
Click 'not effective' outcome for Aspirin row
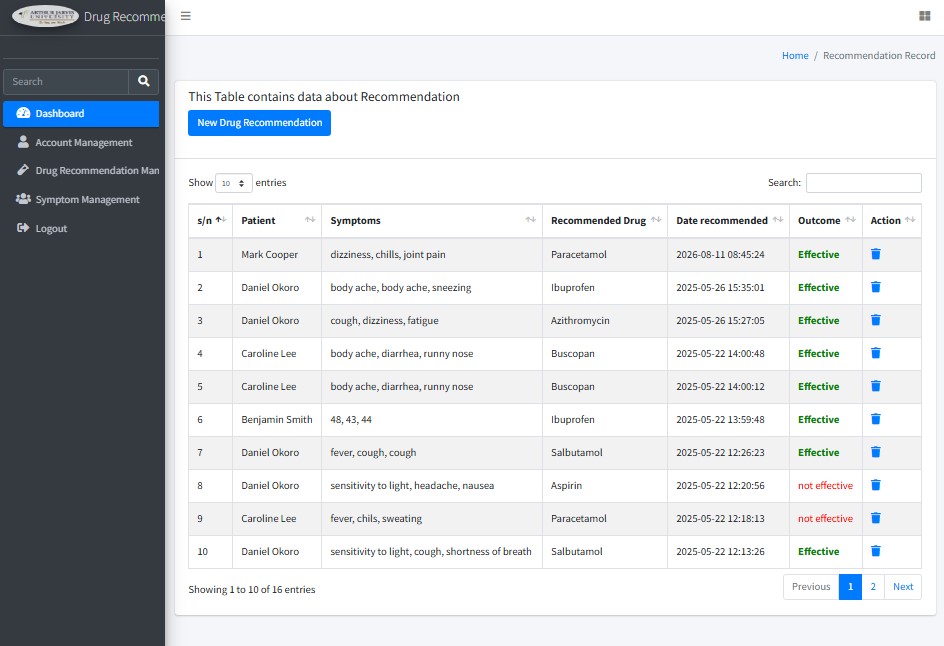[825, 486]
